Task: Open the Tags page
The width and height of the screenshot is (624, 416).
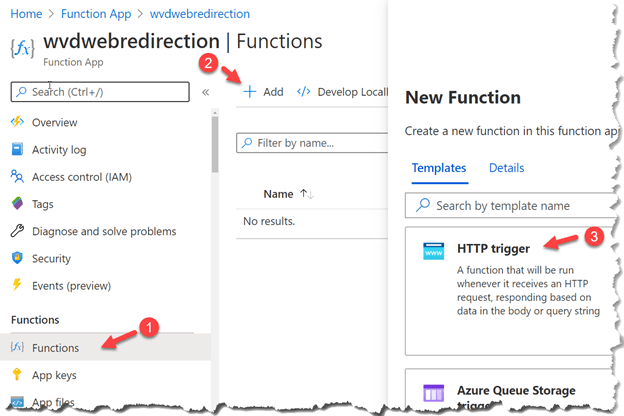Action: click(43, 204)
